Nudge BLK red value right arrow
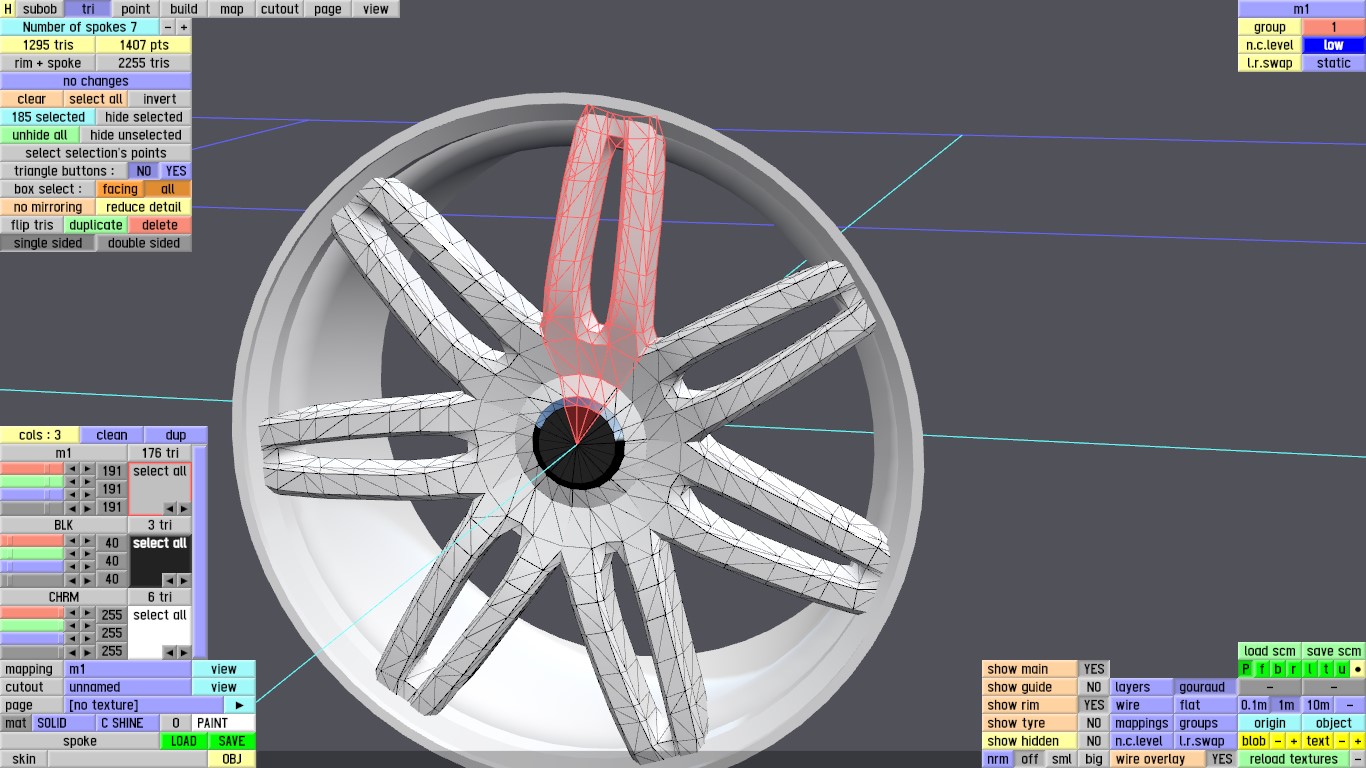 coord(87,541)
